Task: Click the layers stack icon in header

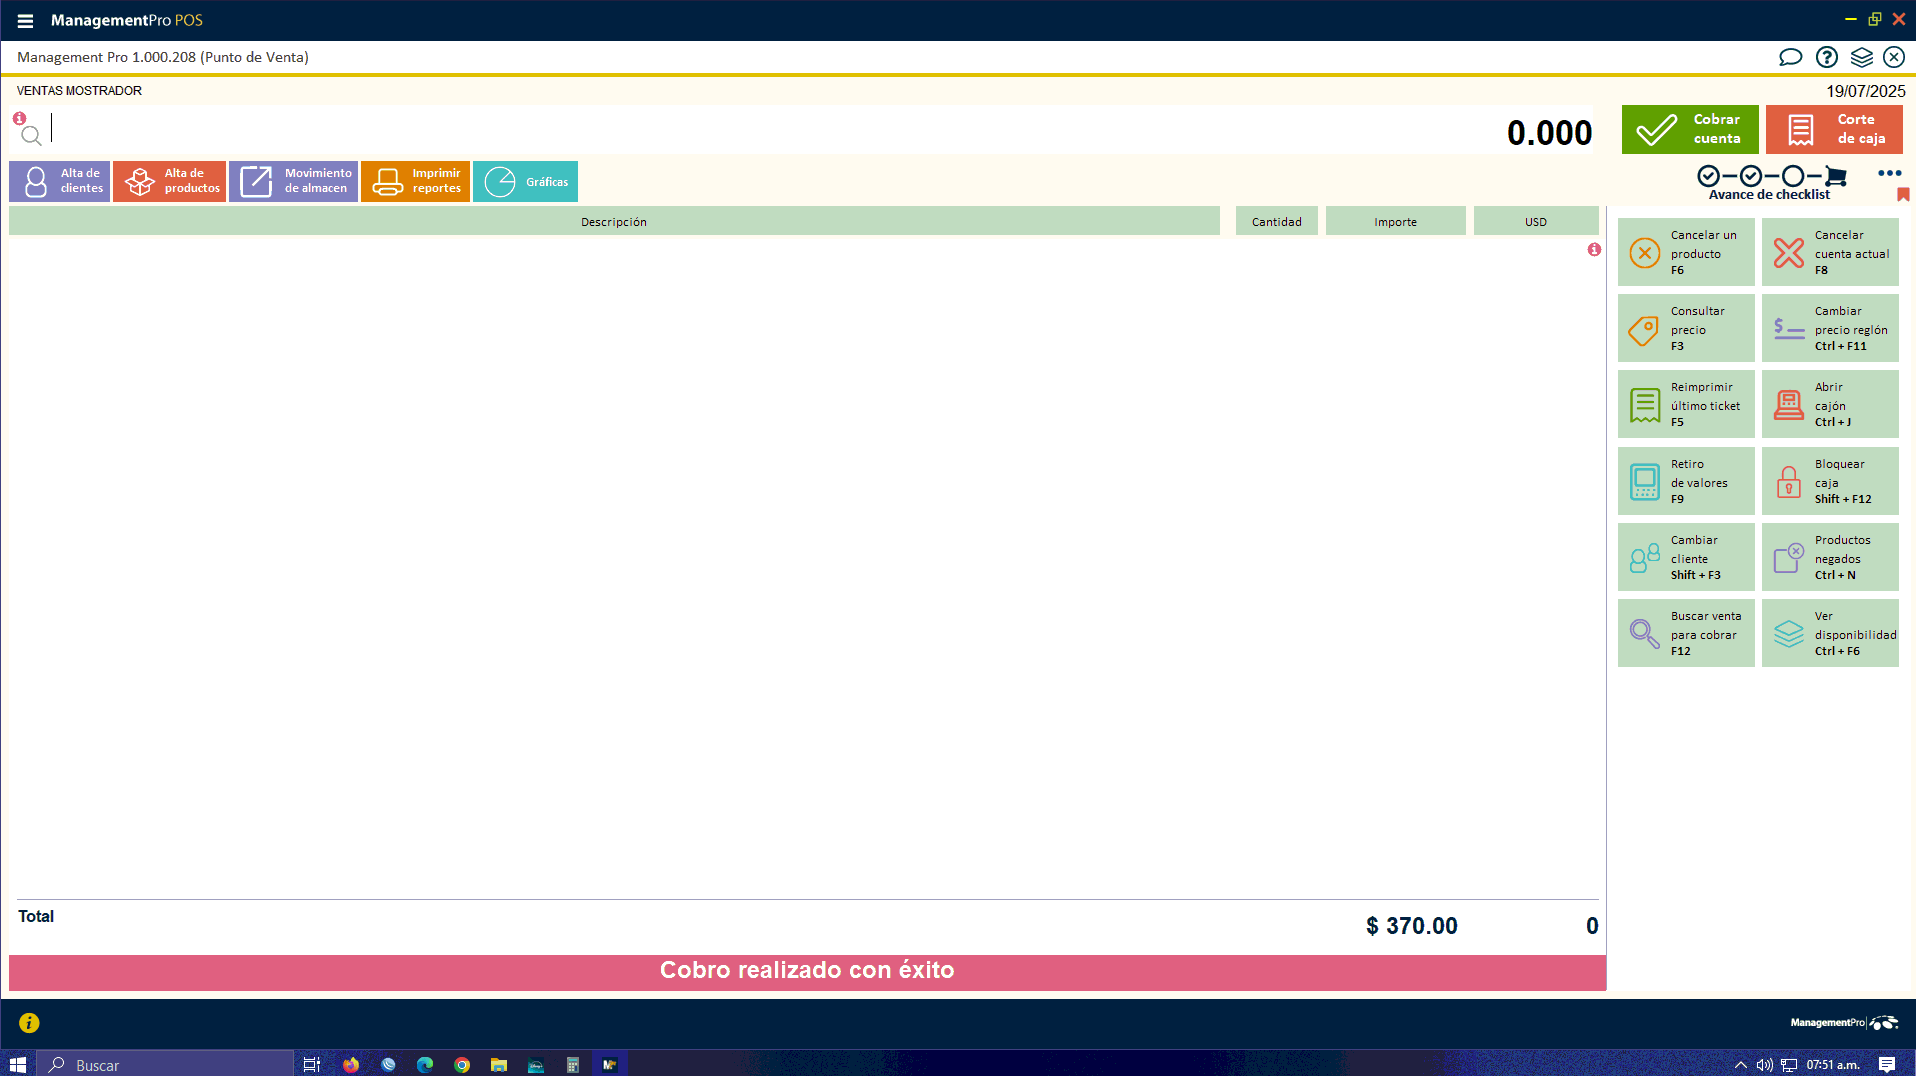Action: click(x=1861, y=57)
